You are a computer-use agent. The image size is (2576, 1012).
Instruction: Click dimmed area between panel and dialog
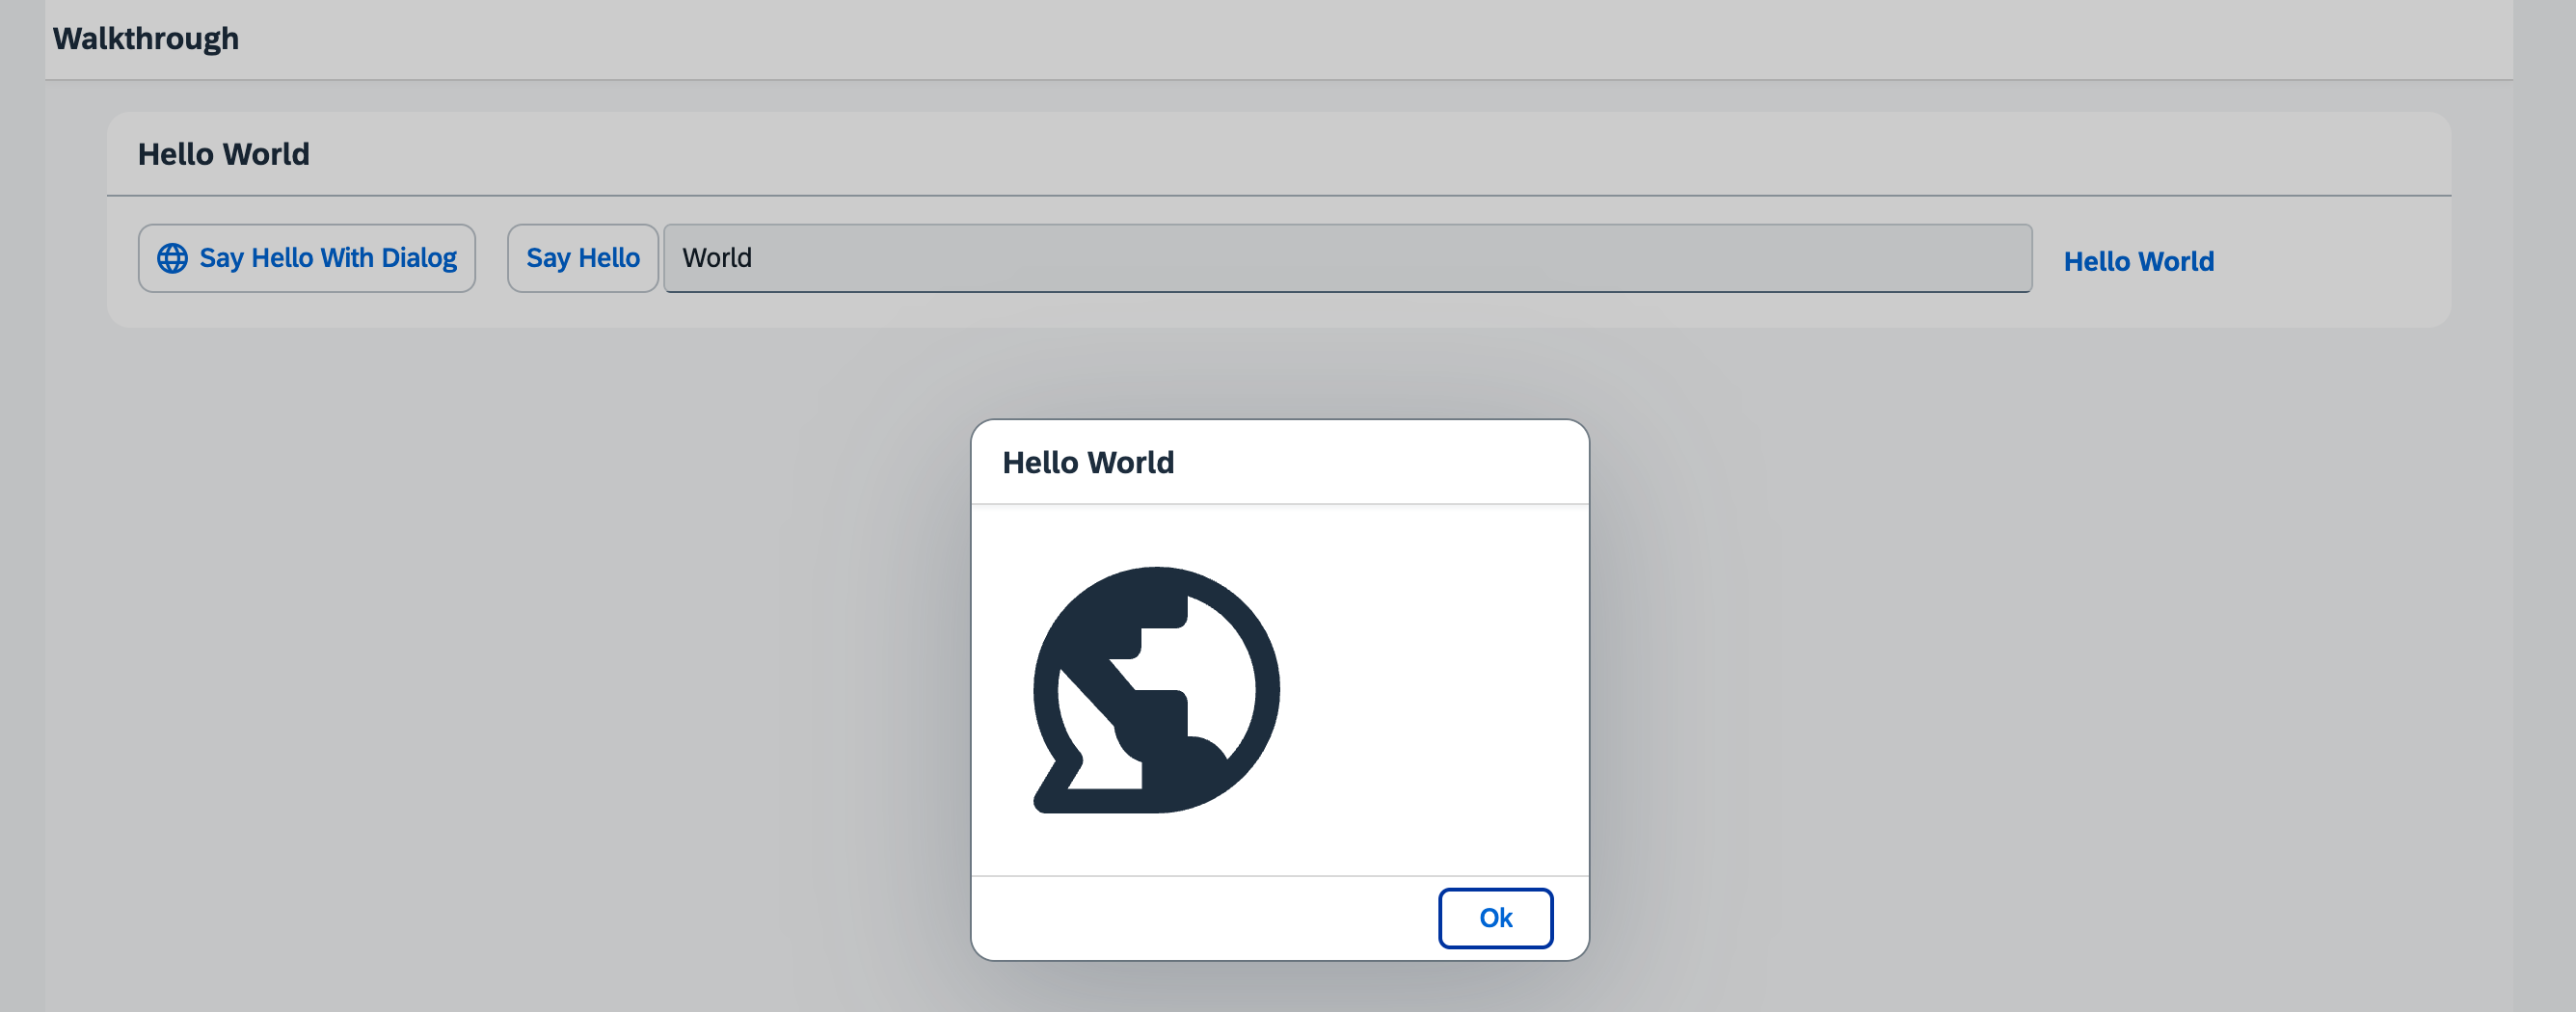pyautogui.click(x=1280, y=373)
